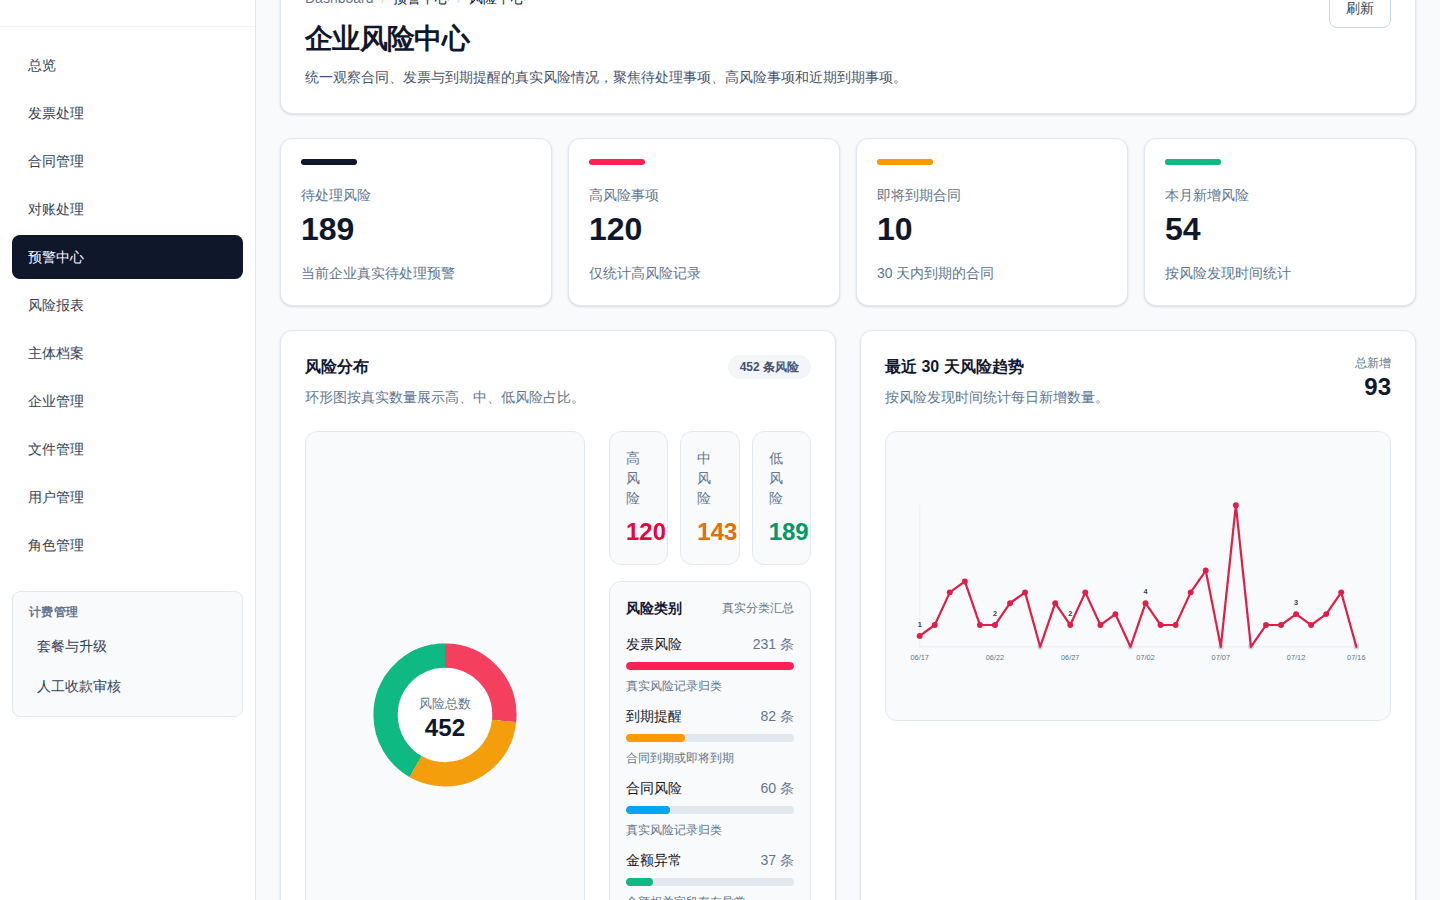Click the 到期提醒 orange progress bar

(655, 738)
